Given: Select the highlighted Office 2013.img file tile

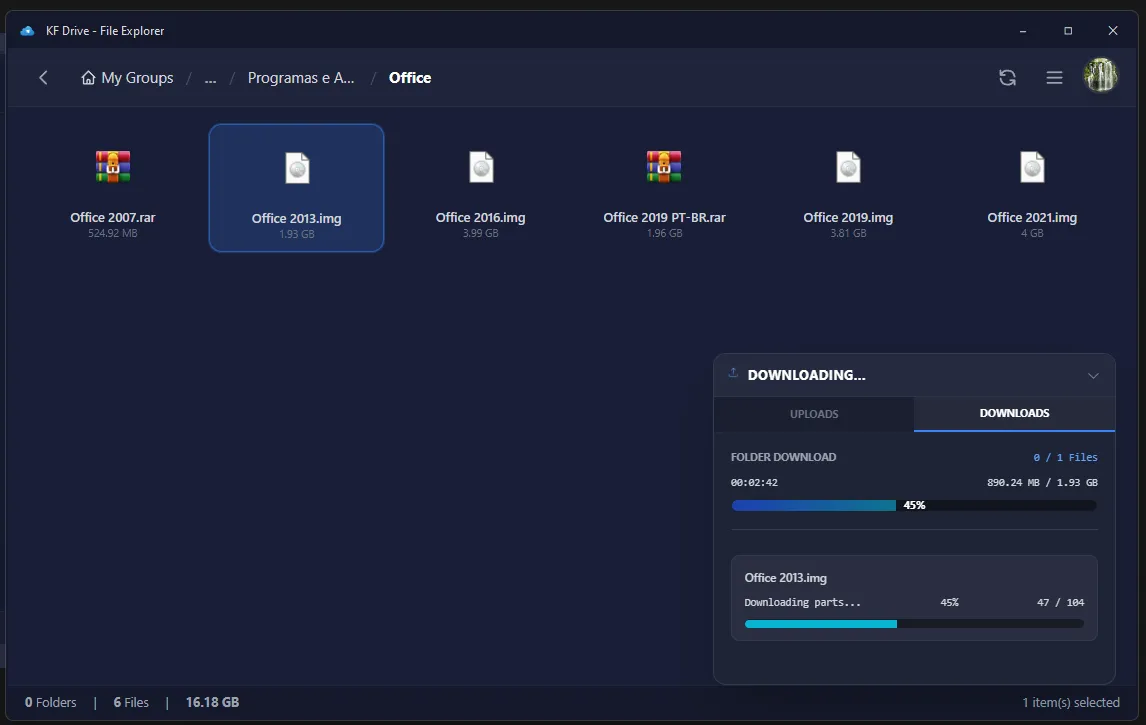Looking at the screenshot, I should [296, 188].
